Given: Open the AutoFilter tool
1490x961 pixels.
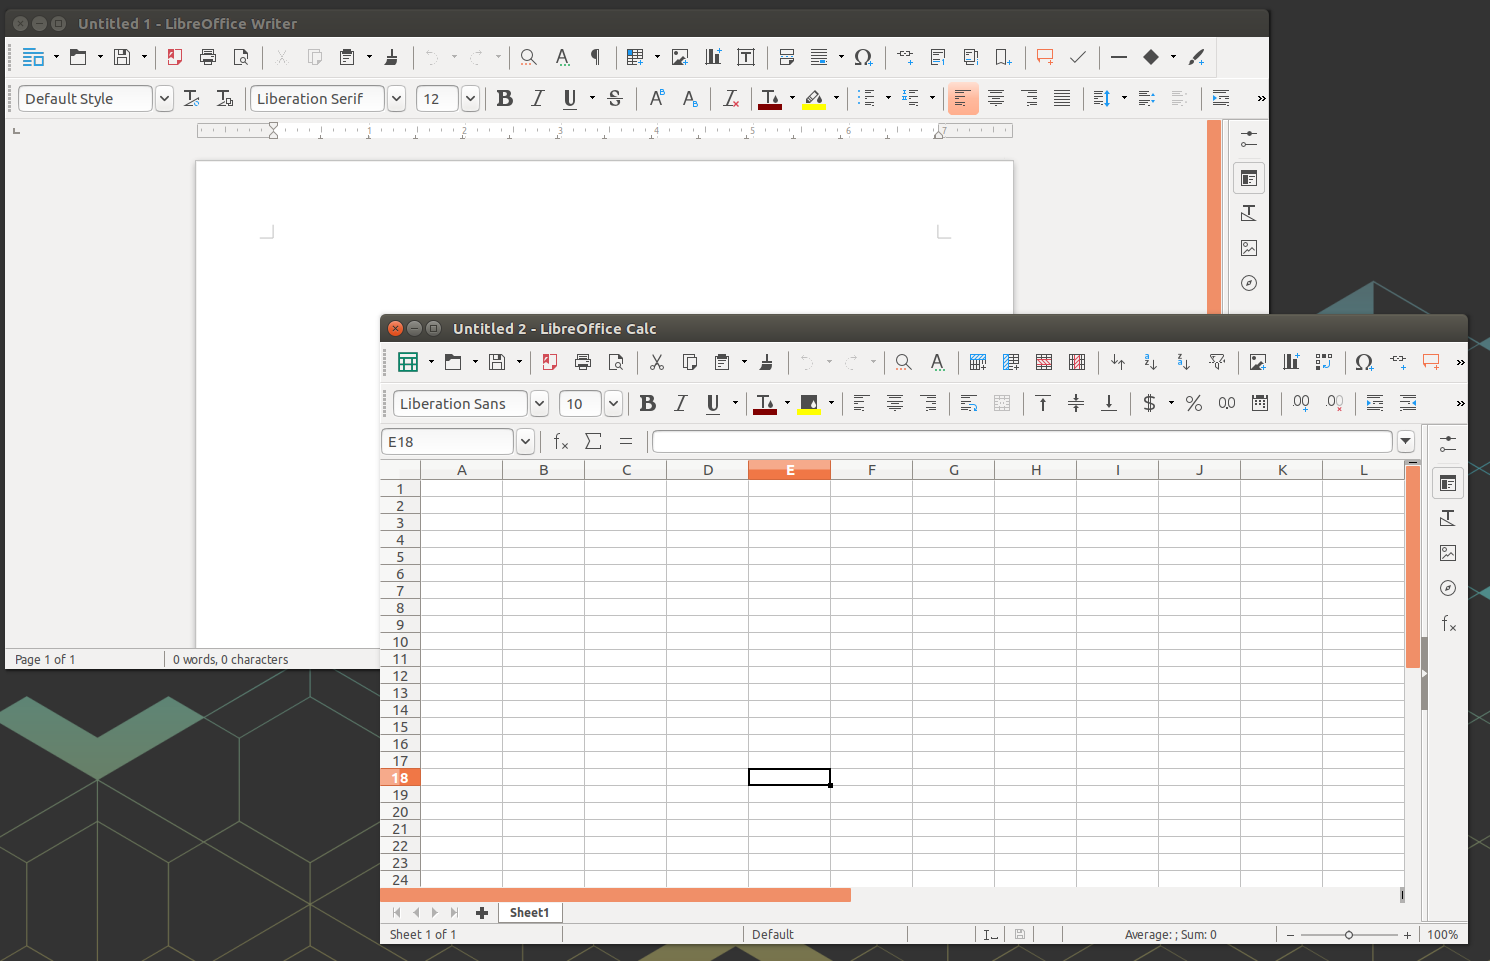Looking at the screenshot, I should click(1217, 362).
